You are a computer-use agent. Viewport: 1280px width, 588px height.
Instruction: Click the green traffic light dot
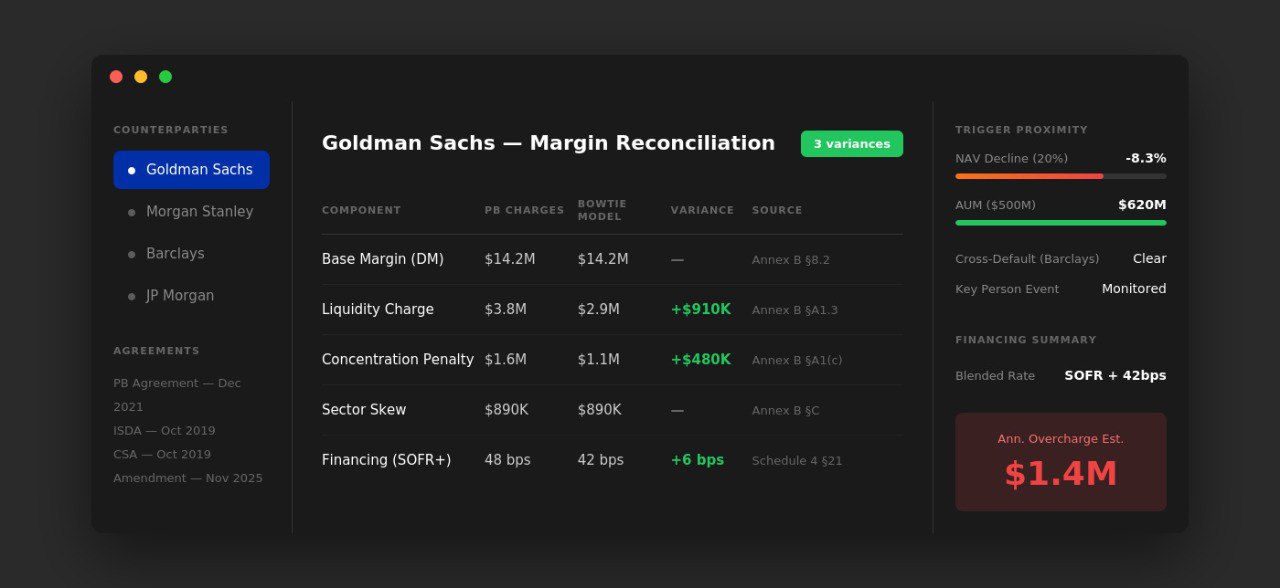(x=164, y=75)
